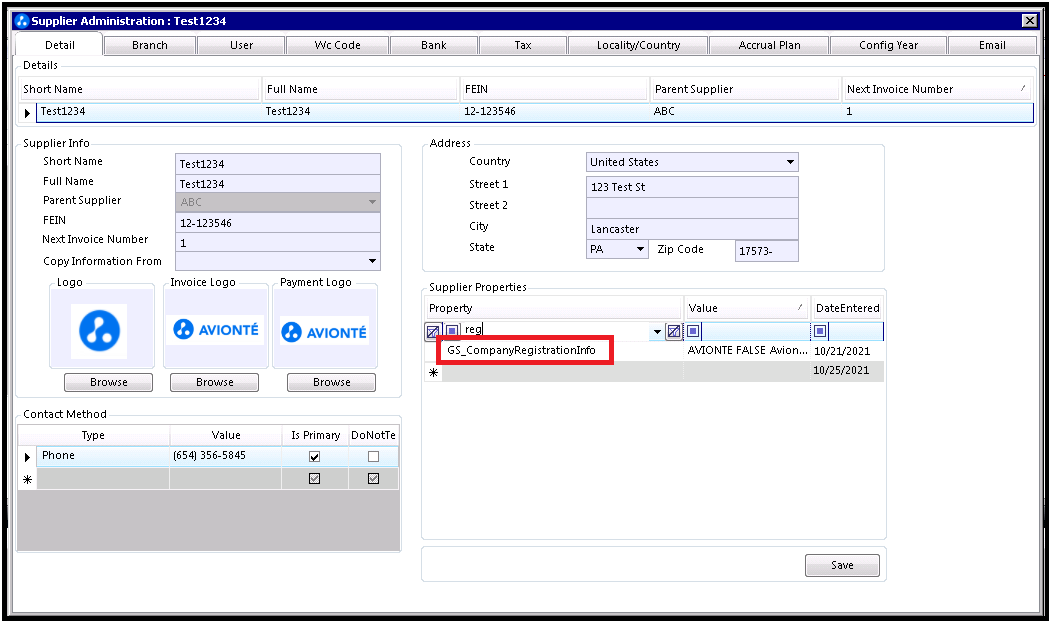Click the Supplier Administration title bar app icon

click(22, 21)
